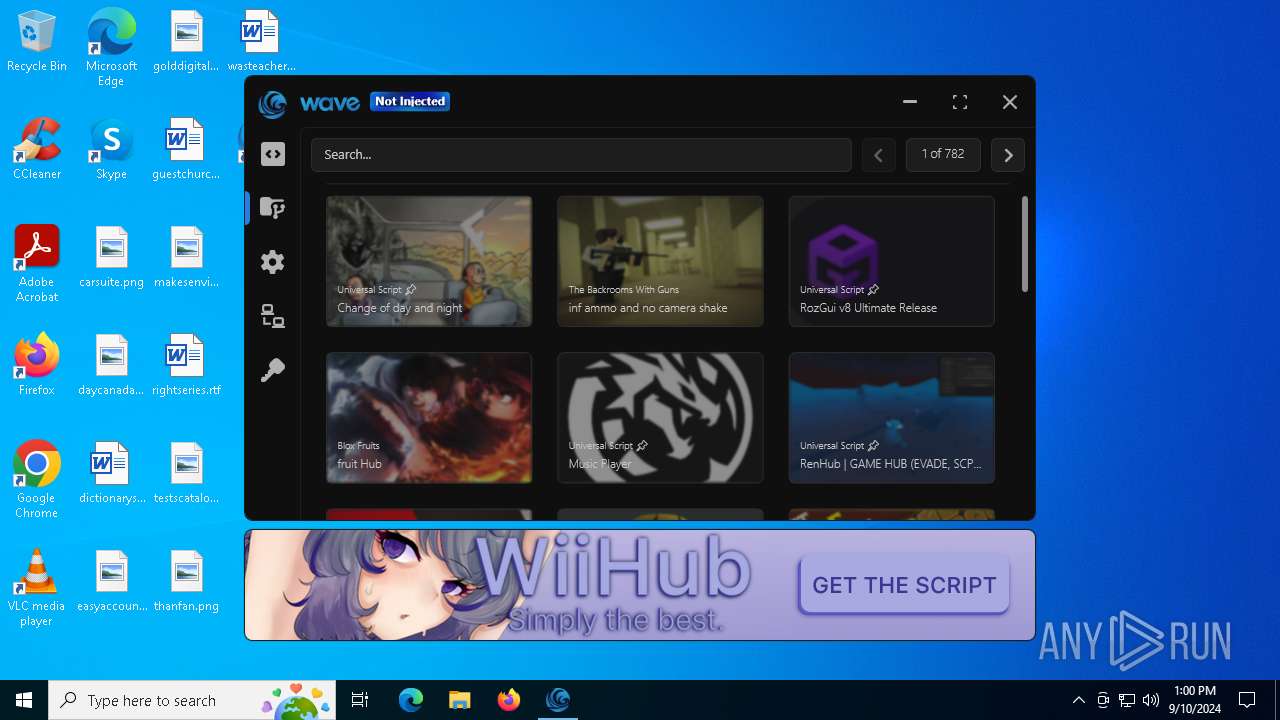Viewport: 1280px width, 720px height.
Task: Click the Wave logo icon
Action: [x=272, y=102]
